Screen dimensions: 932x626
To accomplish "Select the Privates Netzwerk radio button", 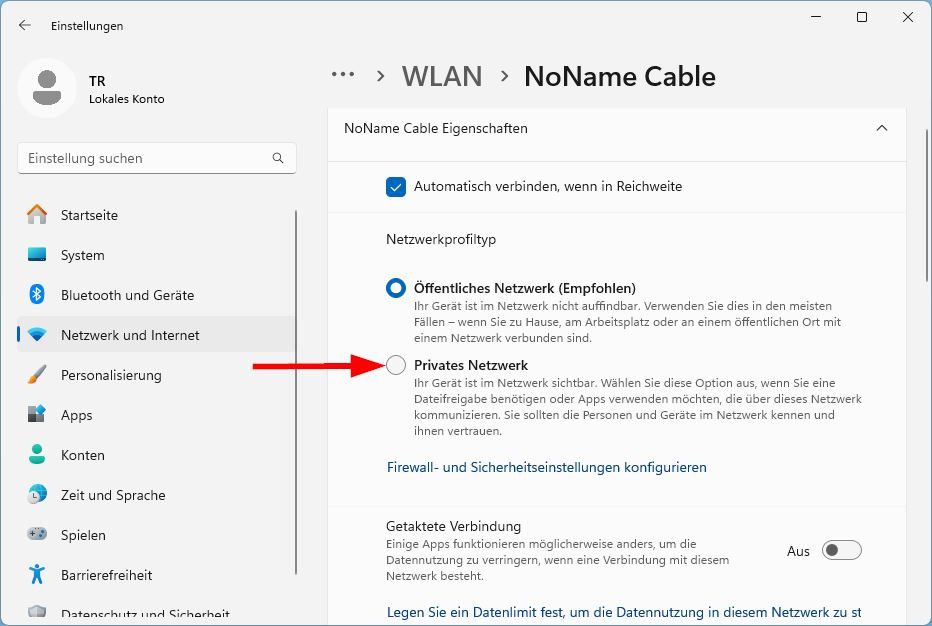I will (396, 365).
